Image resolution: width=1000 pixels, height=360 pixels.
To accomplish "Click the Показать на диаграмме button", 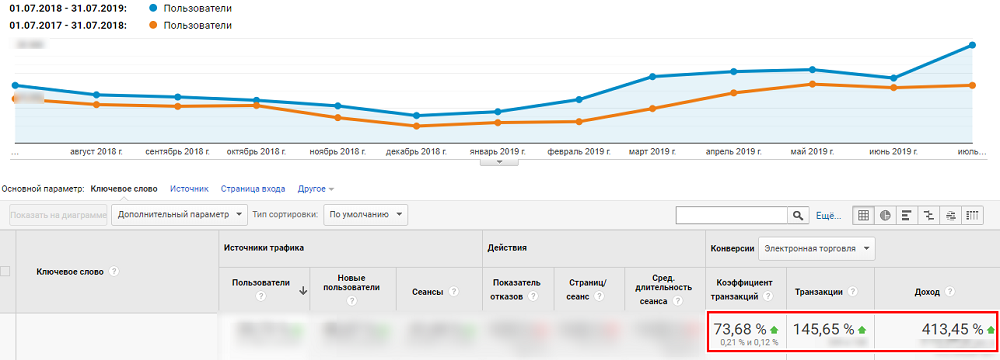I will [59, 216].
